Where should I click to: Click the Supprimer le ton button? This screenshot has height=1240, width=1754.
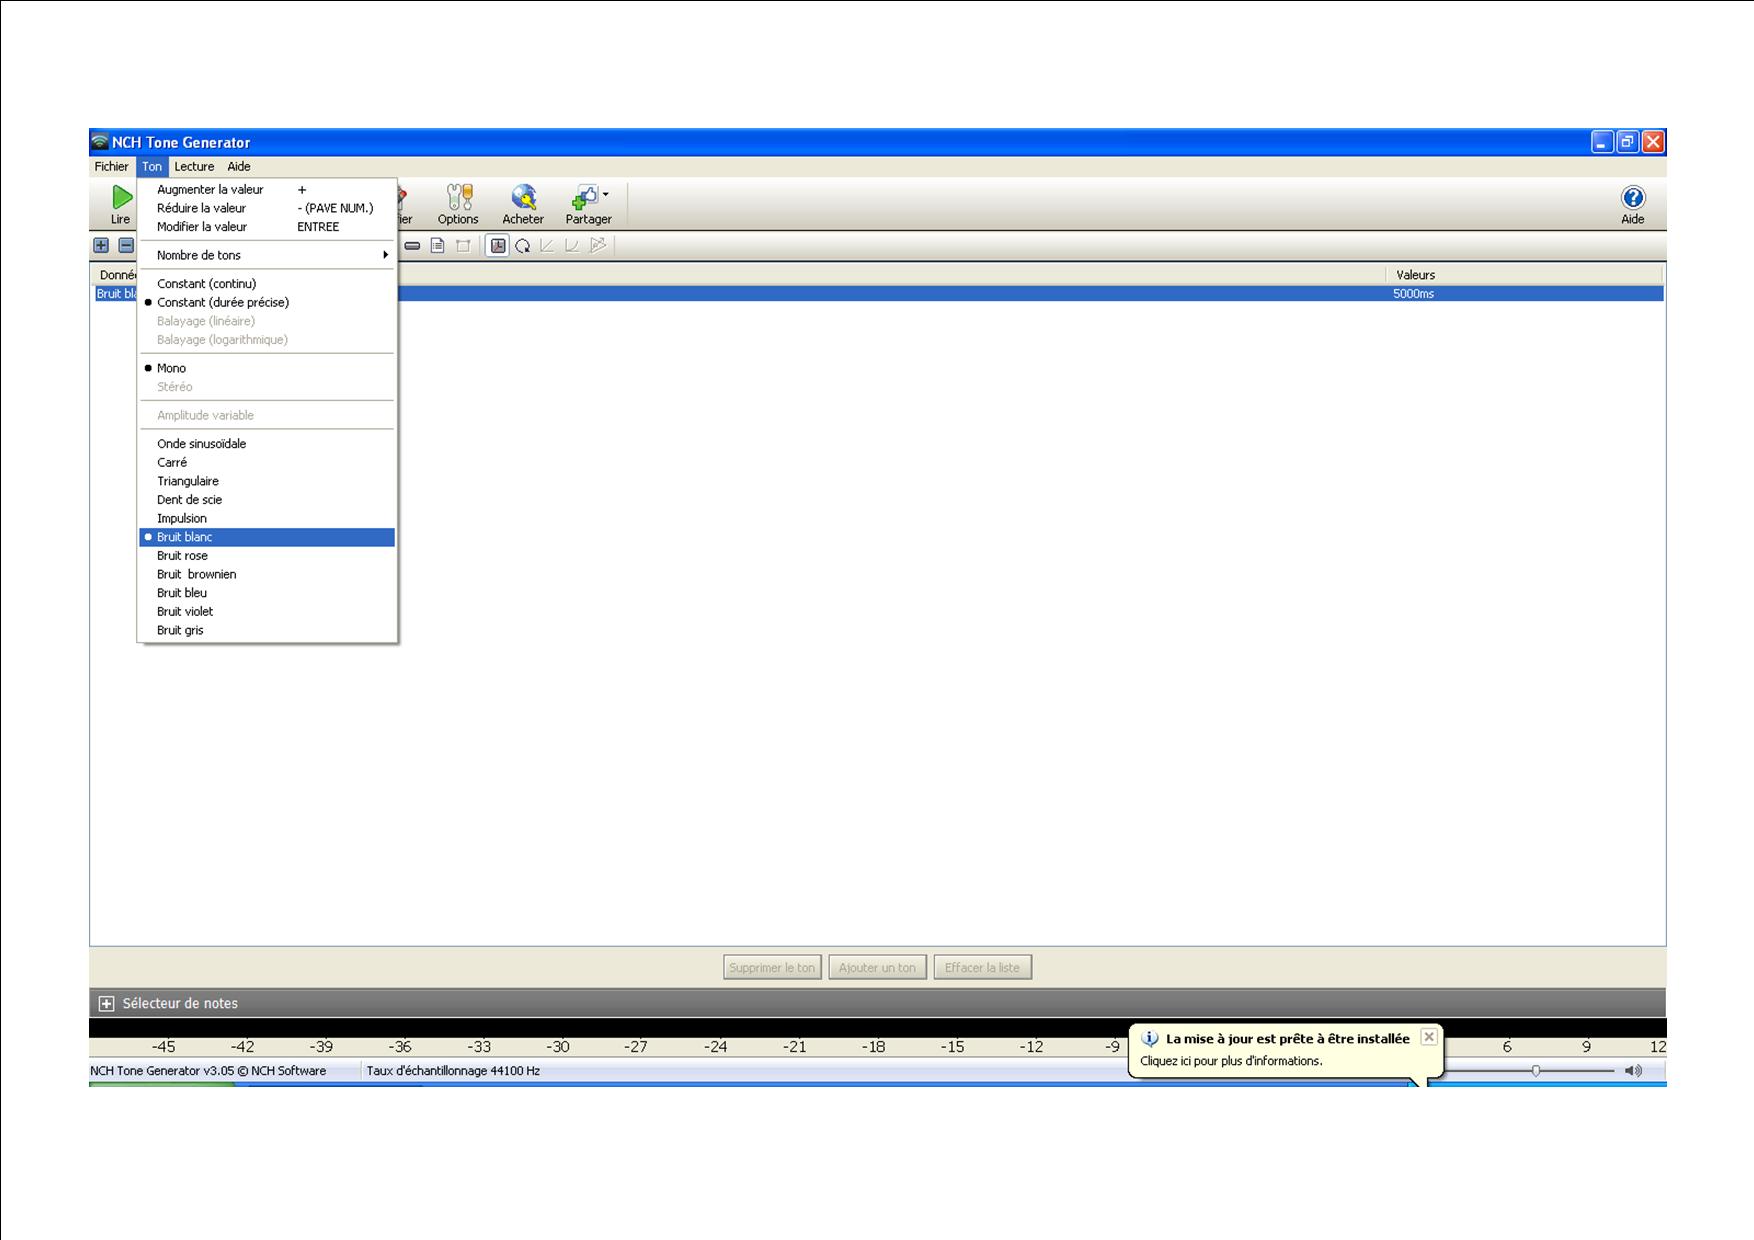772,968
